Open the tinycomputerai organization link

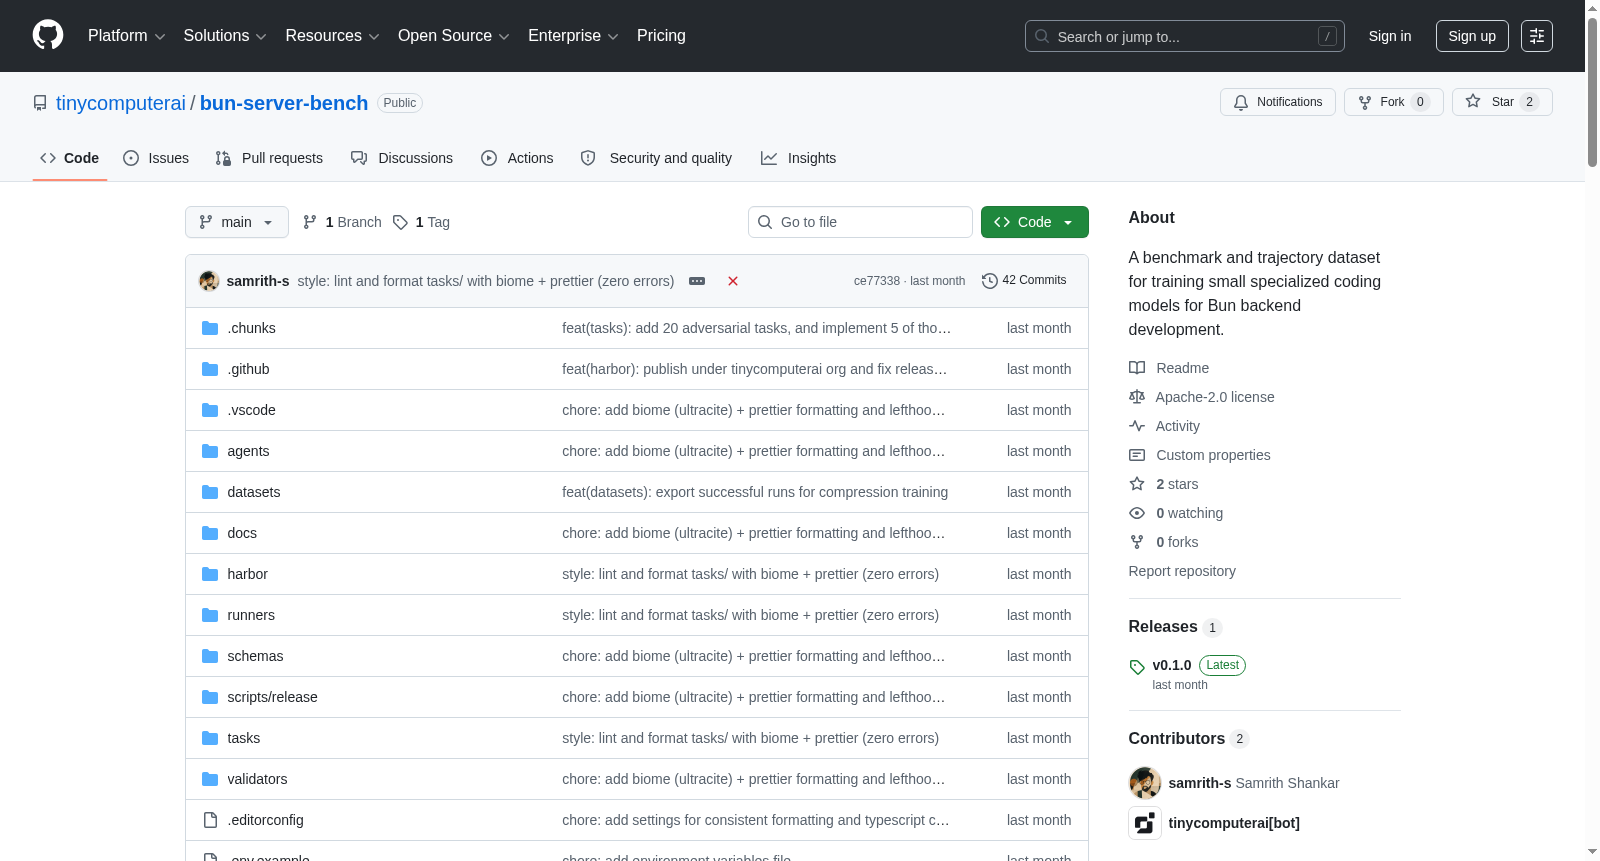point(121,103)
